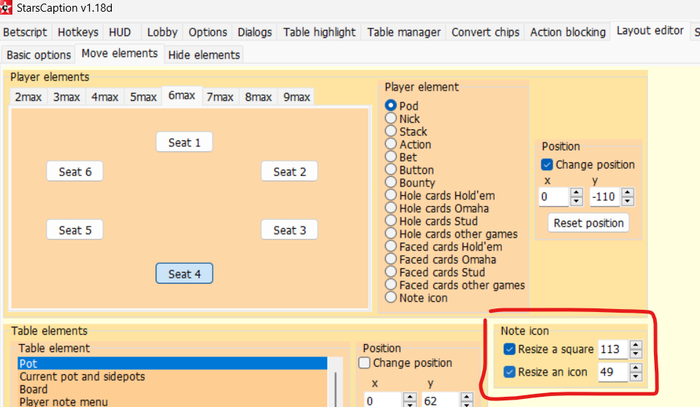Select the Layout editor tab
This screenshot has height=407, width=700.
(650, 30)
